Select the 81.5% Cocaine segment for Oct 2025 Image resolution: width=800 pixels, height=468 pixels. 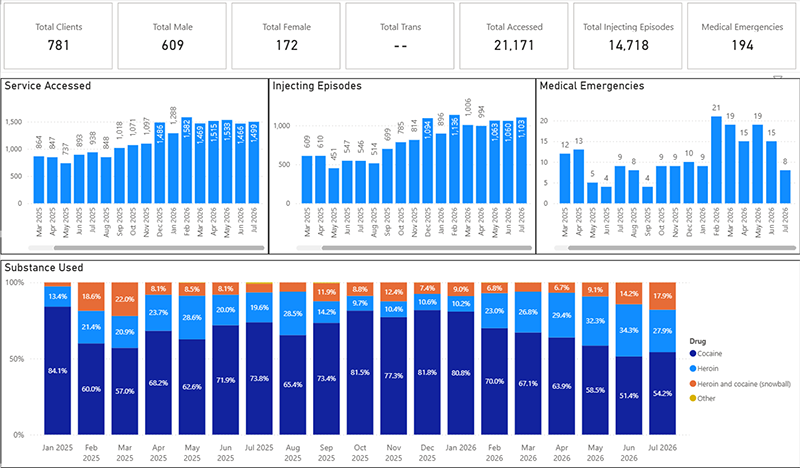pyautogui.click(x=360, y=373)
